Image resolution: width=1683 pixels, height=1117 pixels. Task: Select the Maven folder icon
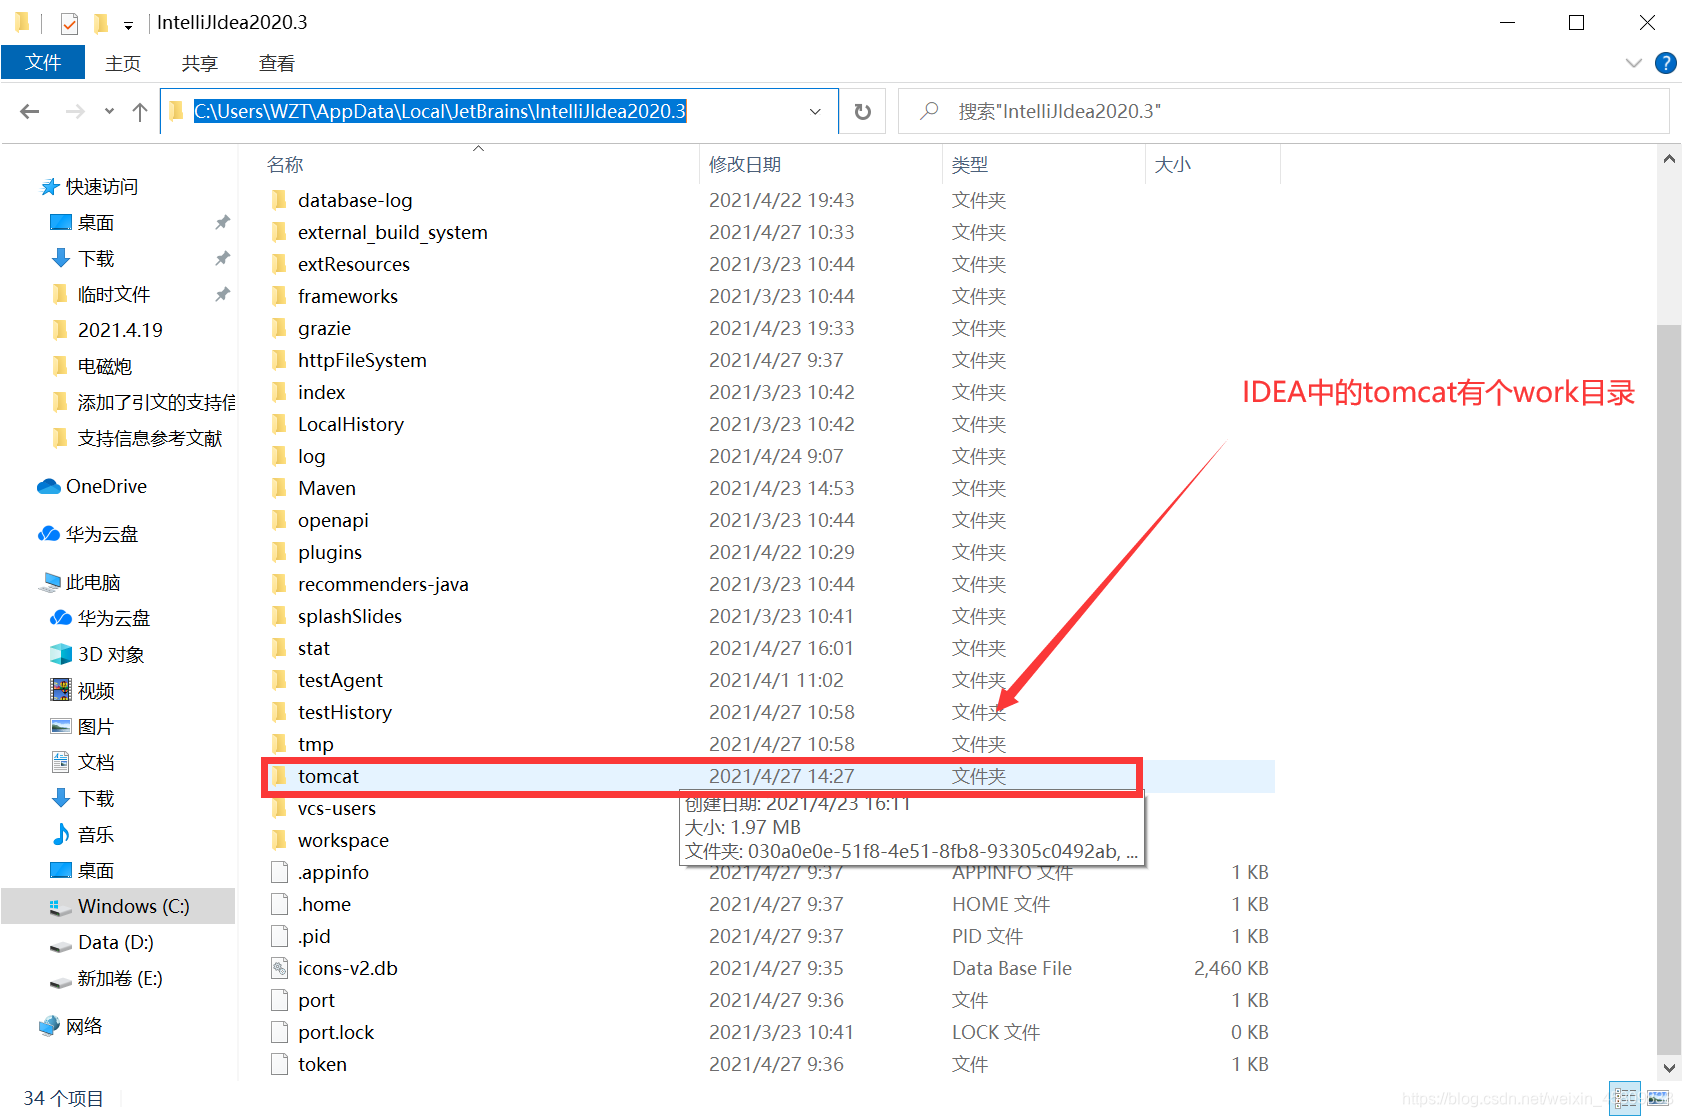279,488
